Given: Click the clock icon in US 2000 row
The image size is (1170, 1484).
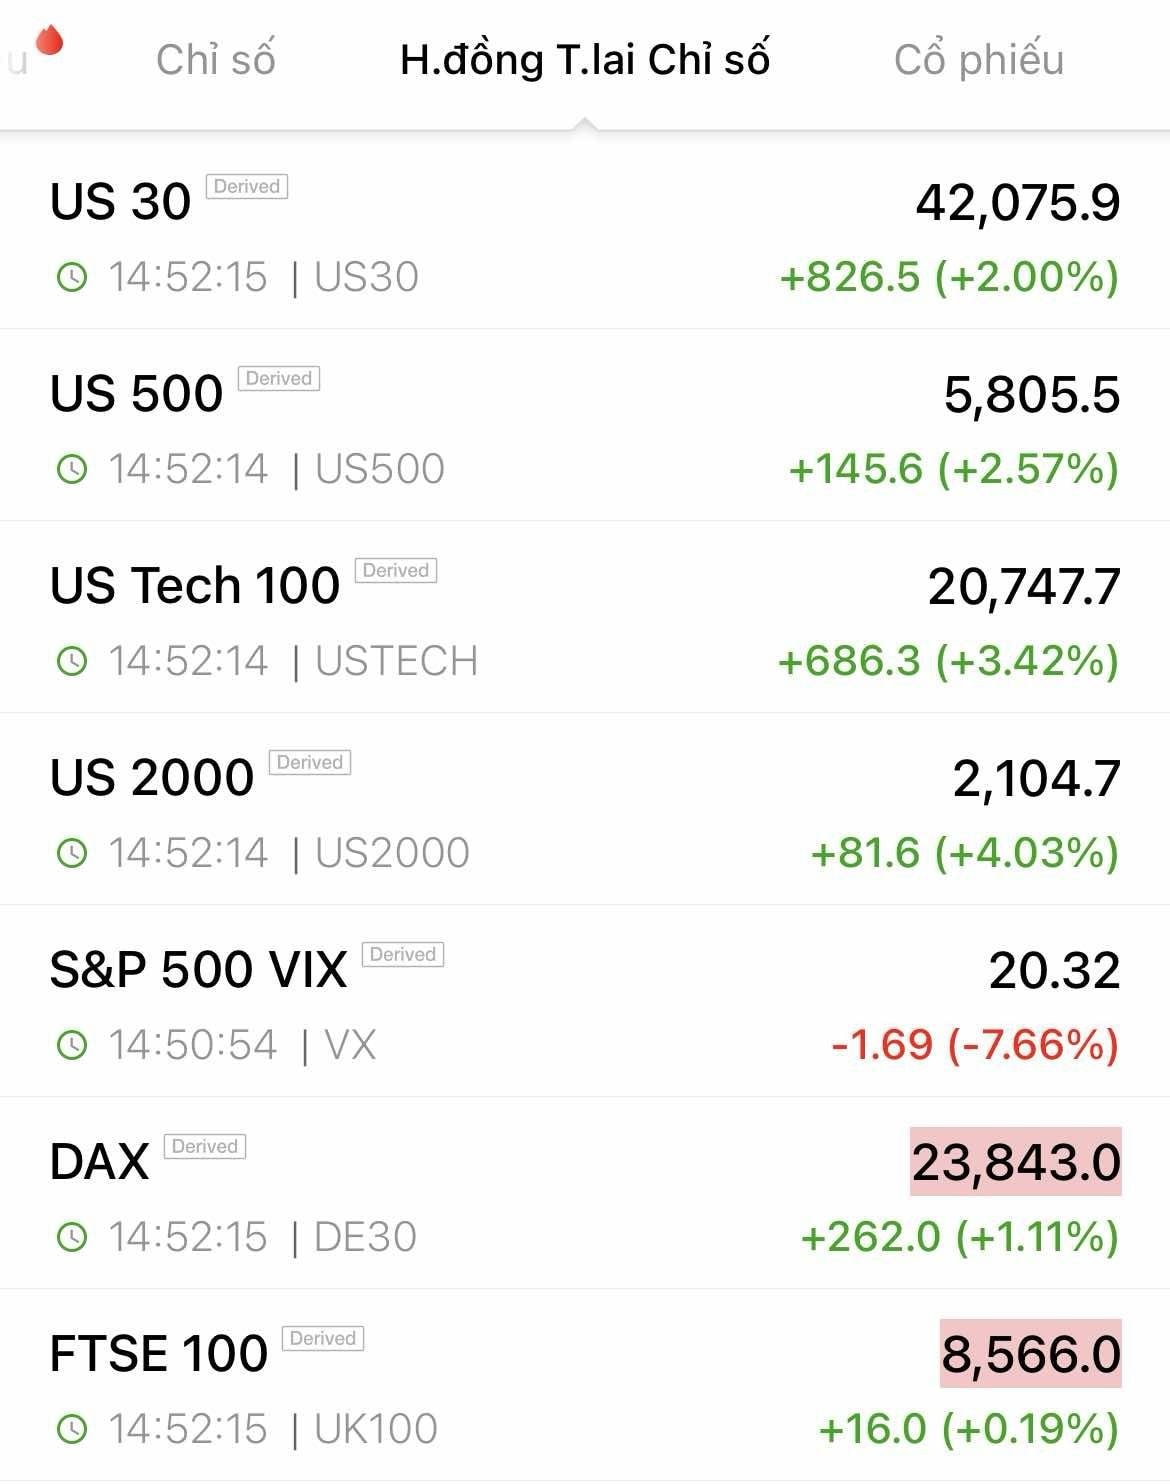Looking at the screenshot, I should (72, 853).
